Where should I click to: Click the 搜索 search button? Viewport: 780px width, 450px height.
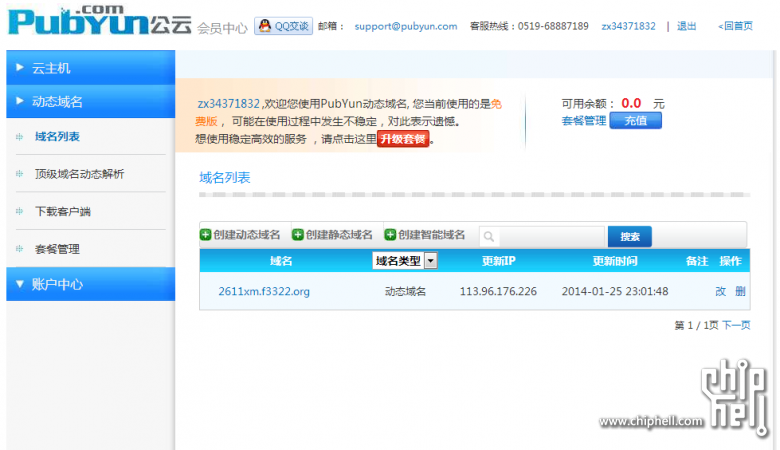click(630, 237)
